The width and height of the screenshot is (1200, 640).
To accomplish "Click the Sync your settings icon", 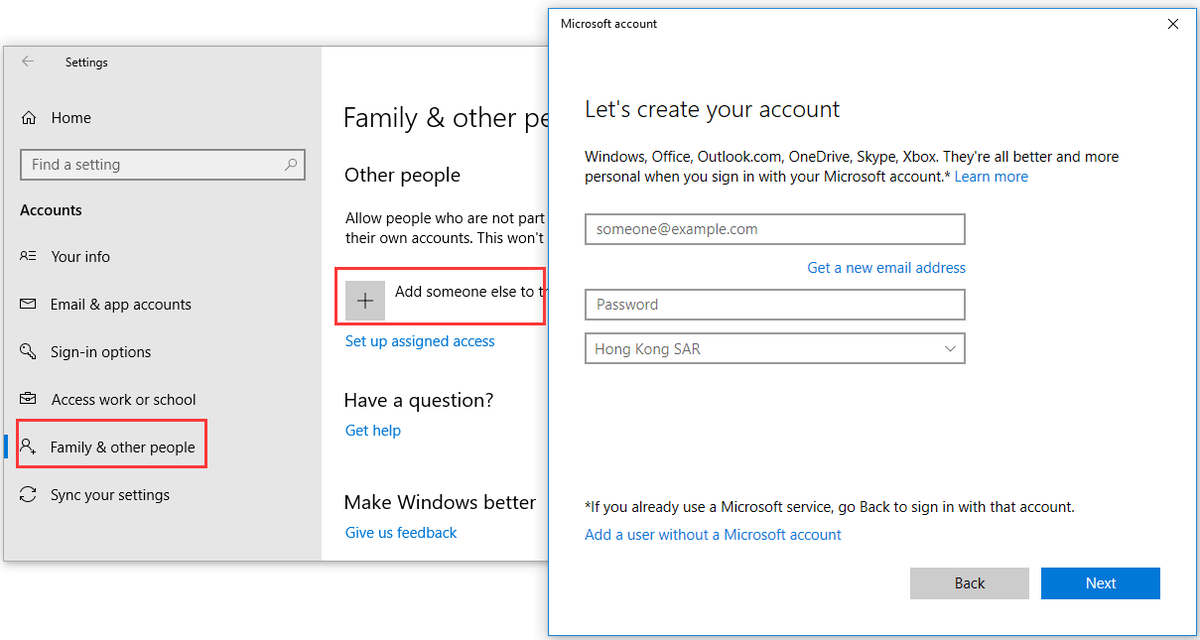I will click(28, 495).
